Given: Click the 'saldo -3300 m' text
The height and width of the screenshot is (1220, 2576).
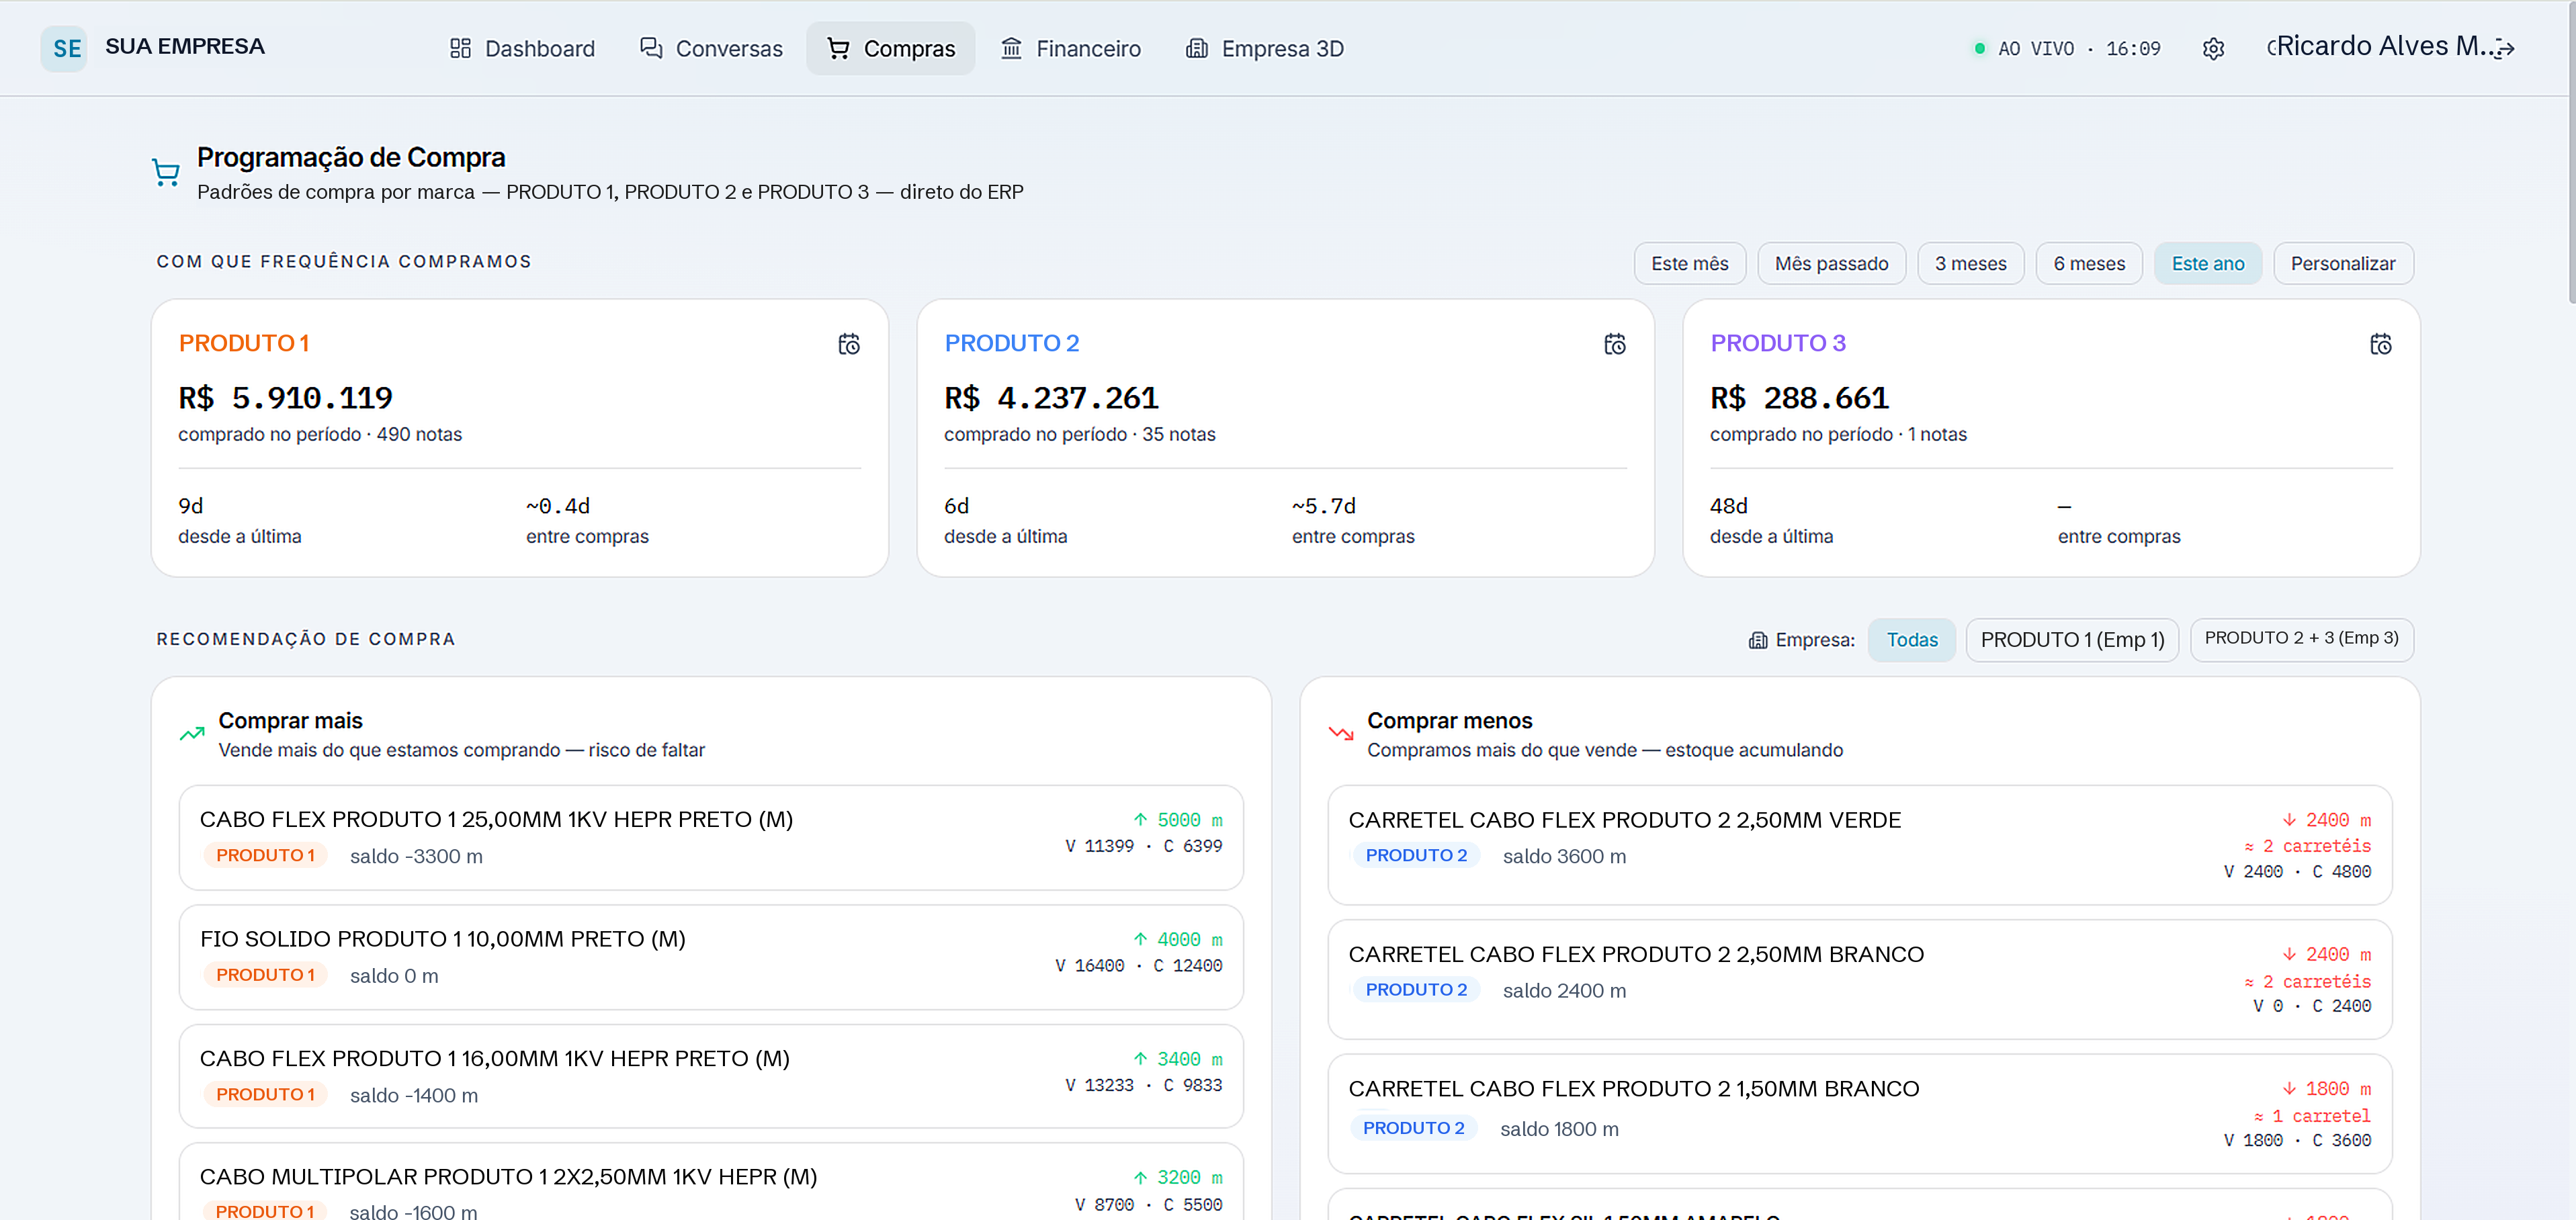Looking at the screenshot, I should click(x=416, y=857).
